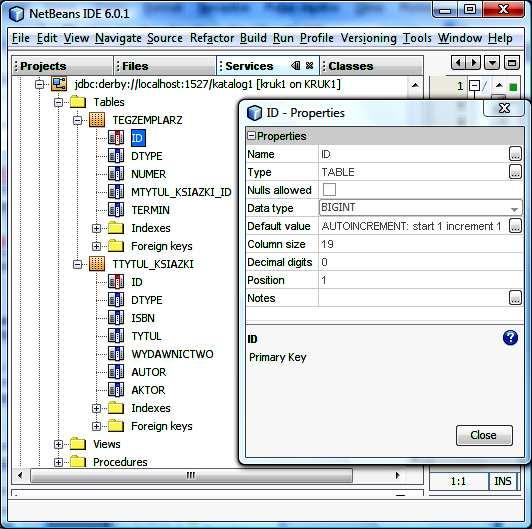Close the ID Properties dialog with X
The width and height of the screenshot is (532, 529).
[504, 108]
